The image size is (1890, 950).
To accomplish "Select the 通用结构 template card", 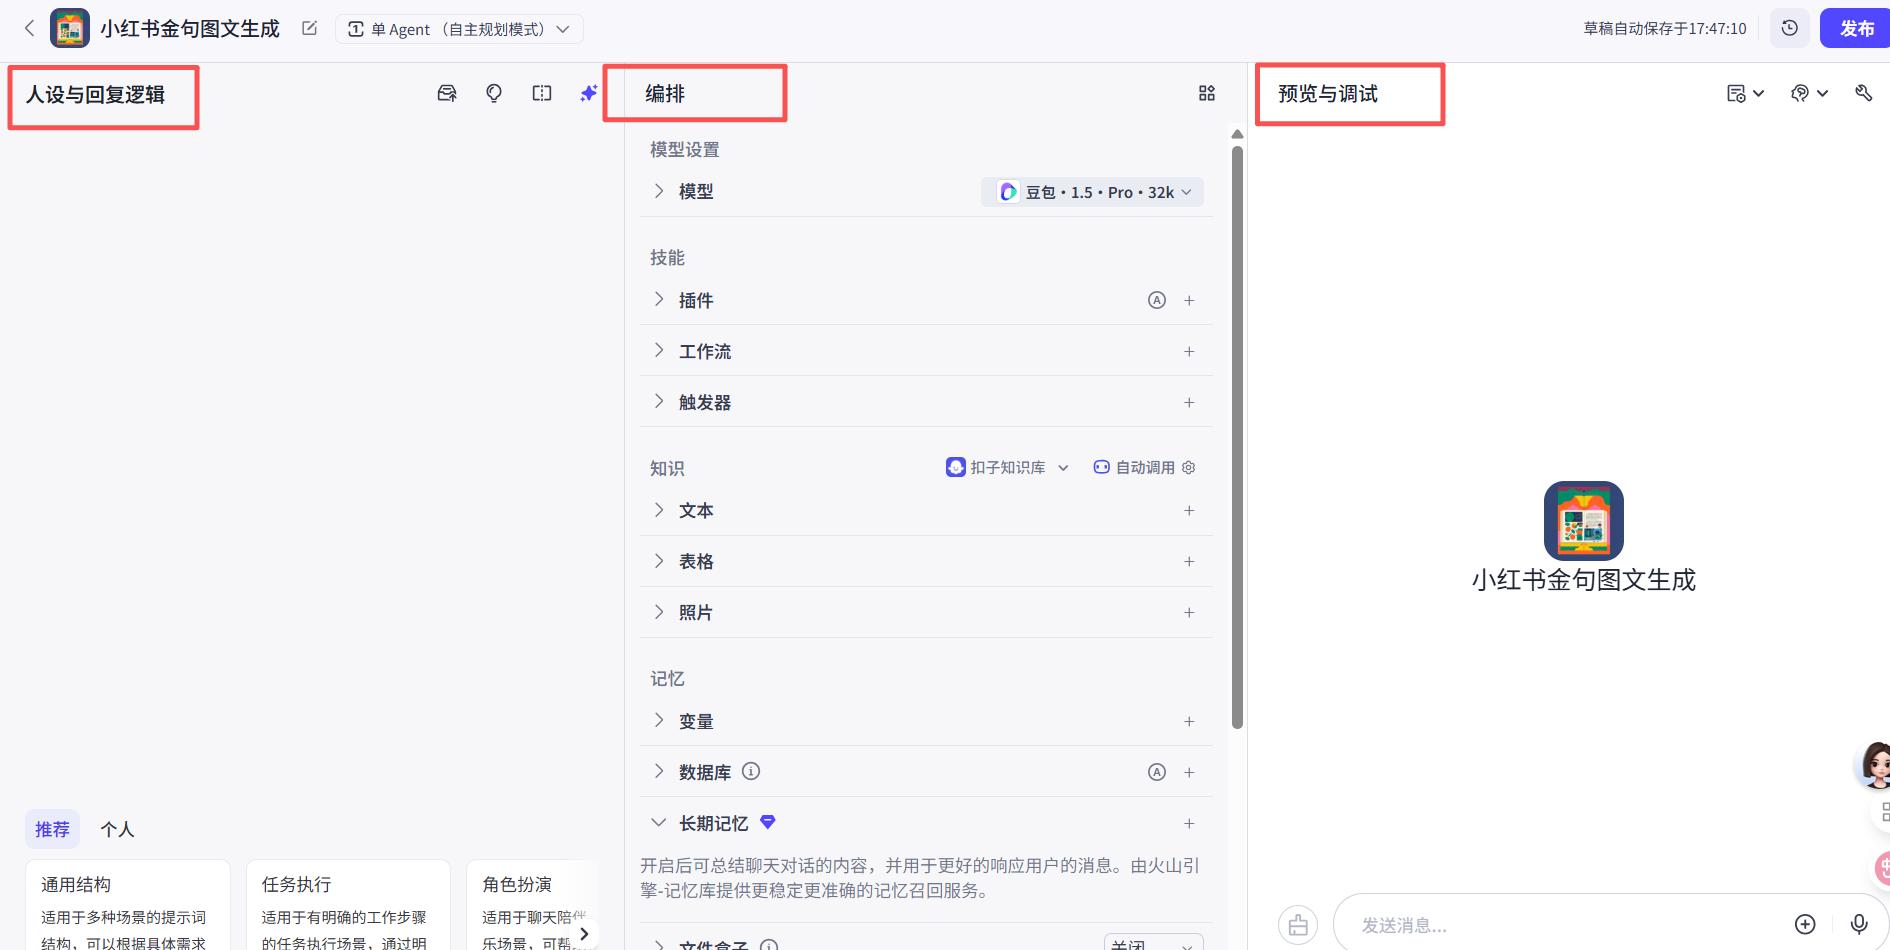I will pyautogui.click(x=128, y=900).
